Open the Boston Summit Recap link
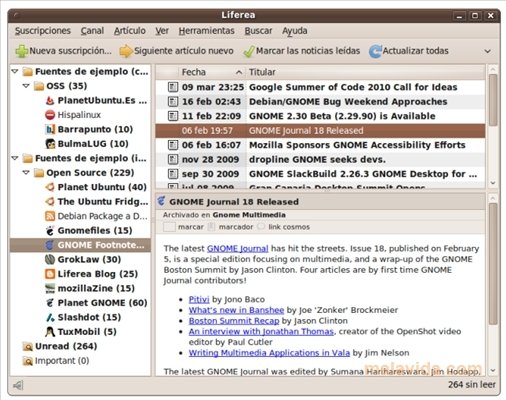Screen dimensions: 506x400 coord(234,321)
